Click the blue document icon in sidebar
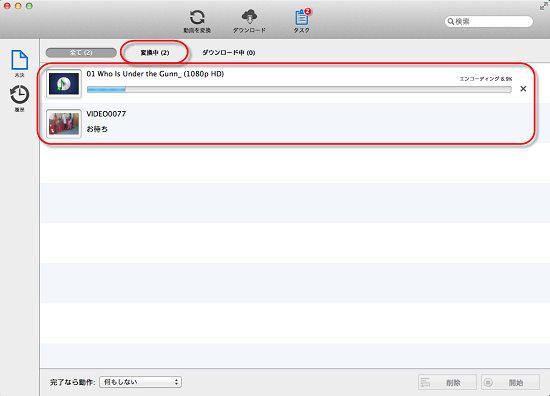The width and height of the screenshot is (550, 396). tap(19, 60)
